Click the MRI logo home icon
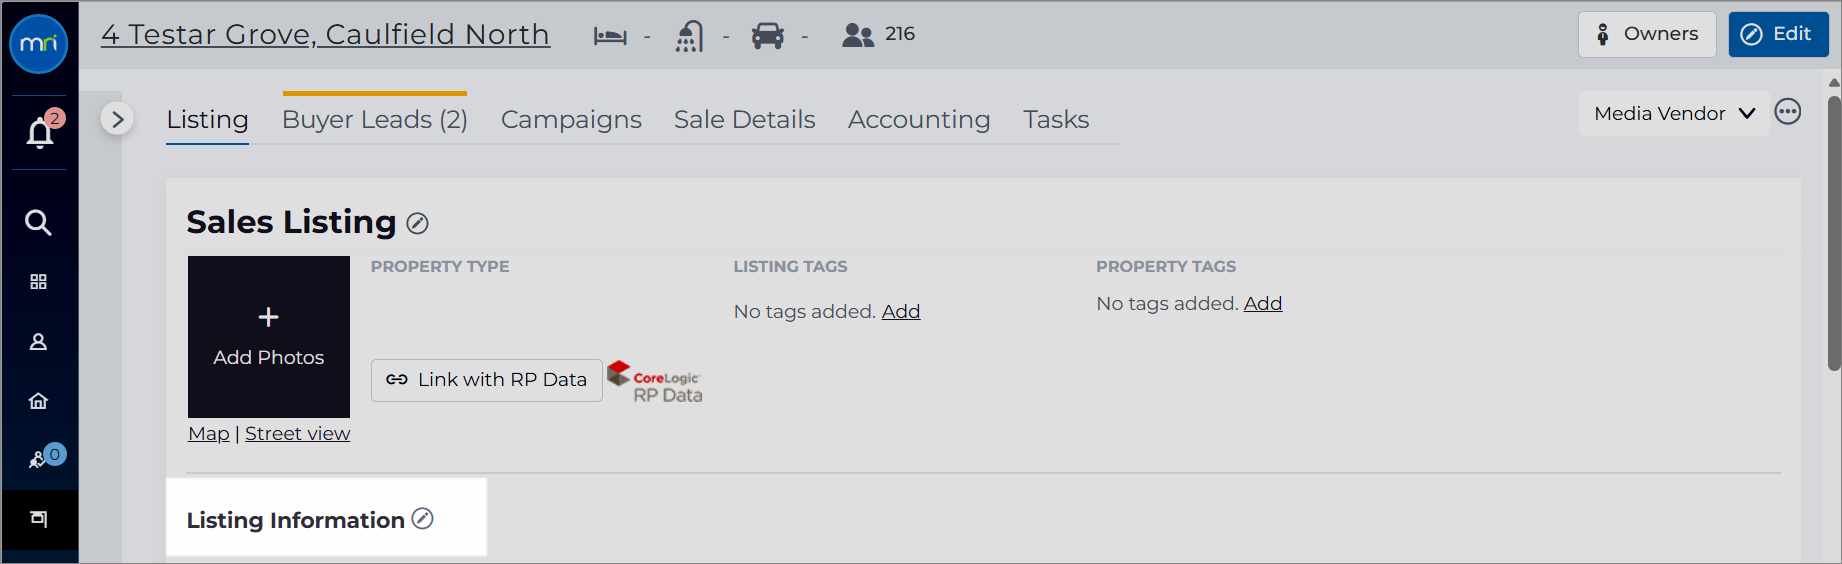1842x564 pixels. tap(39, 44)
